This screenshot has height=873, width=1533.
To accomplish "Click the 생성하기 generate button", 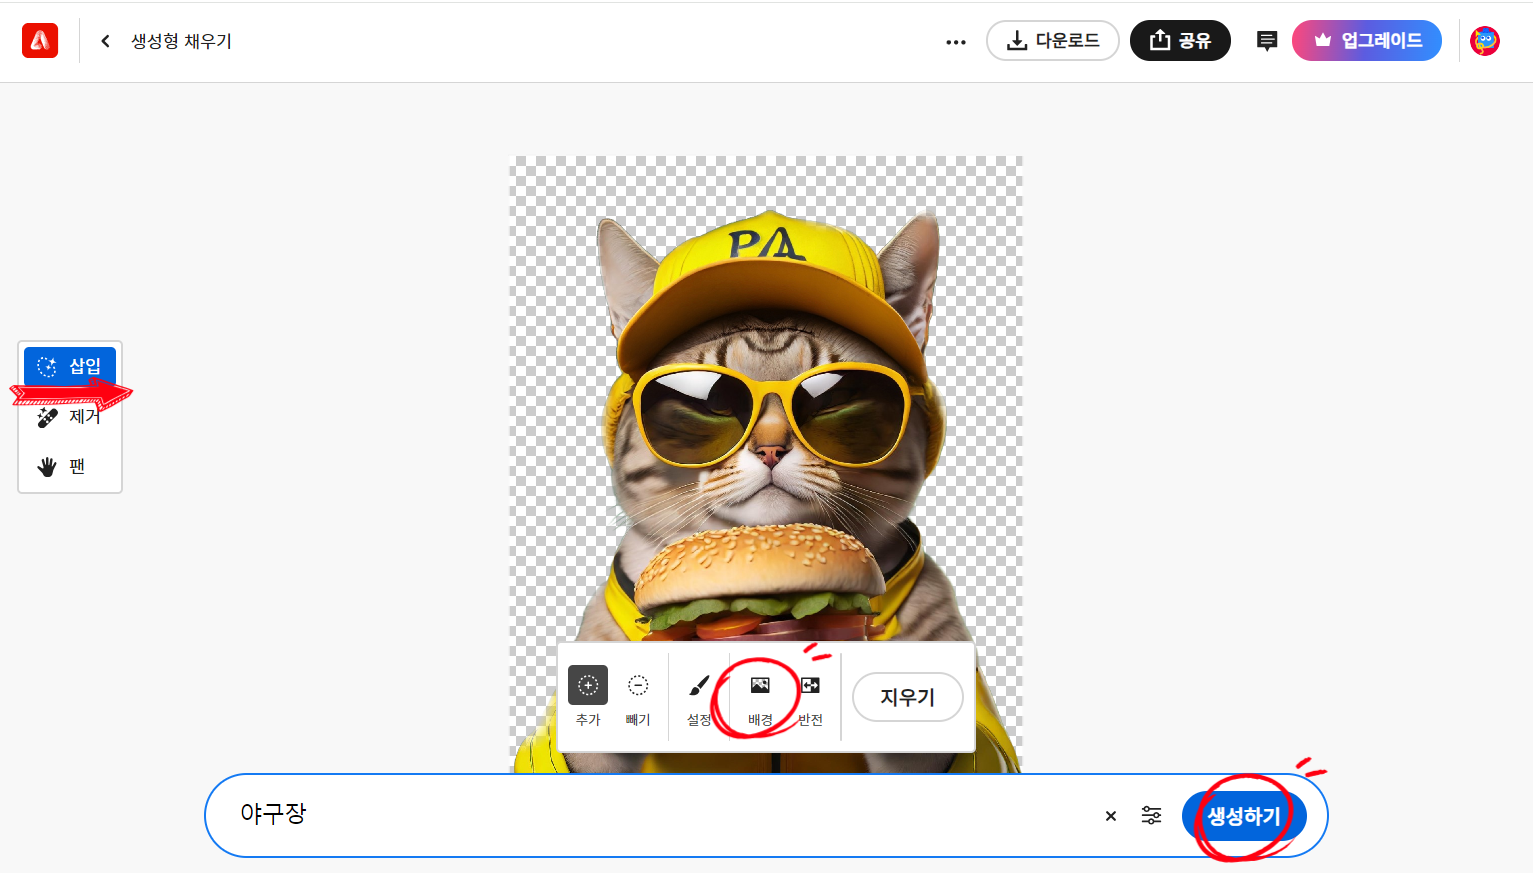I will (1244, 816).
